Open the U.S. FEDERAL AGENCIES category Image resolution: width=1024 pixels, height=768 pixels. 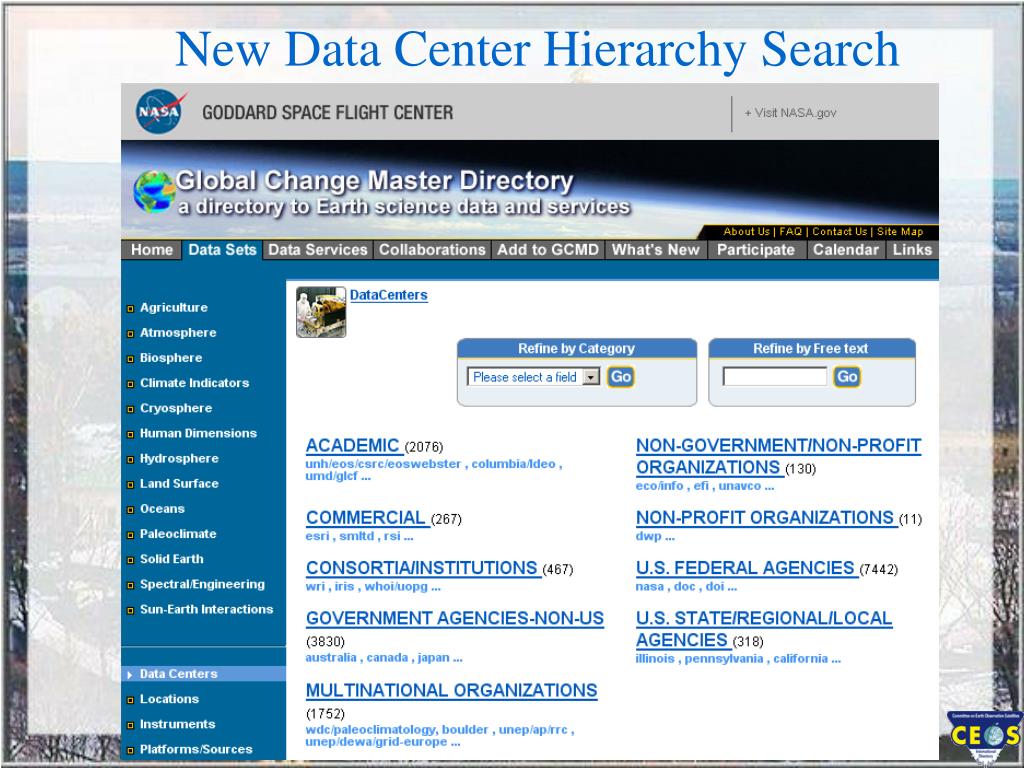pyautogui.click(x=745, y=568)
